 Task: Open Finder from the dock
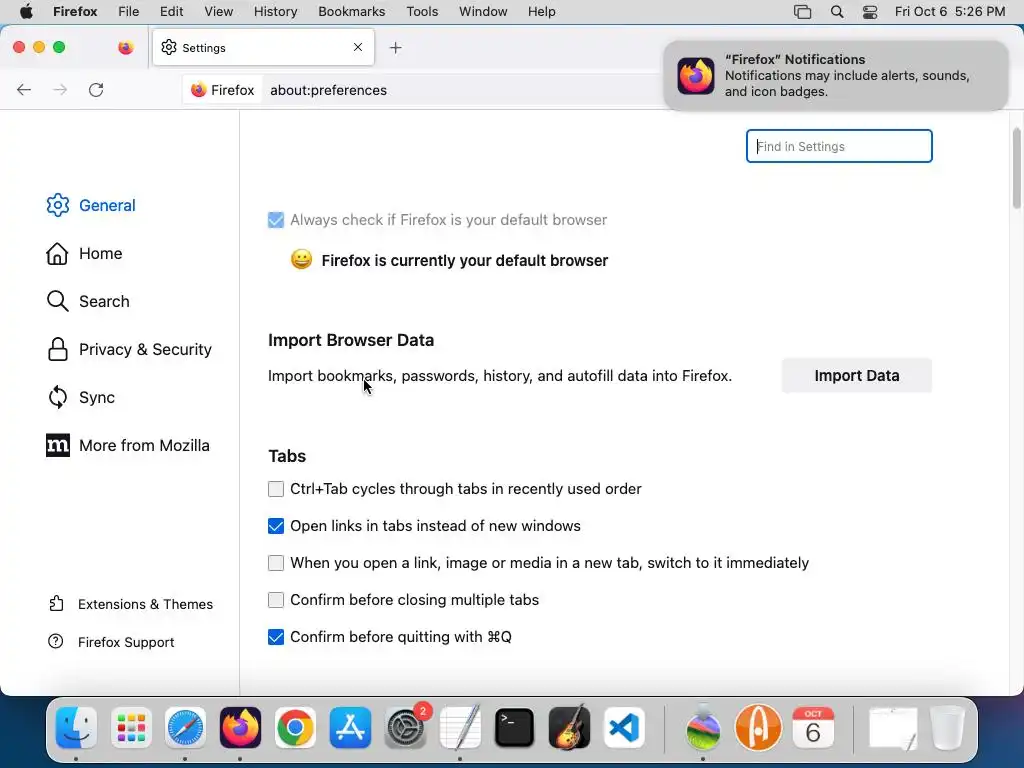pyautogui.click(x=76, y=728)
